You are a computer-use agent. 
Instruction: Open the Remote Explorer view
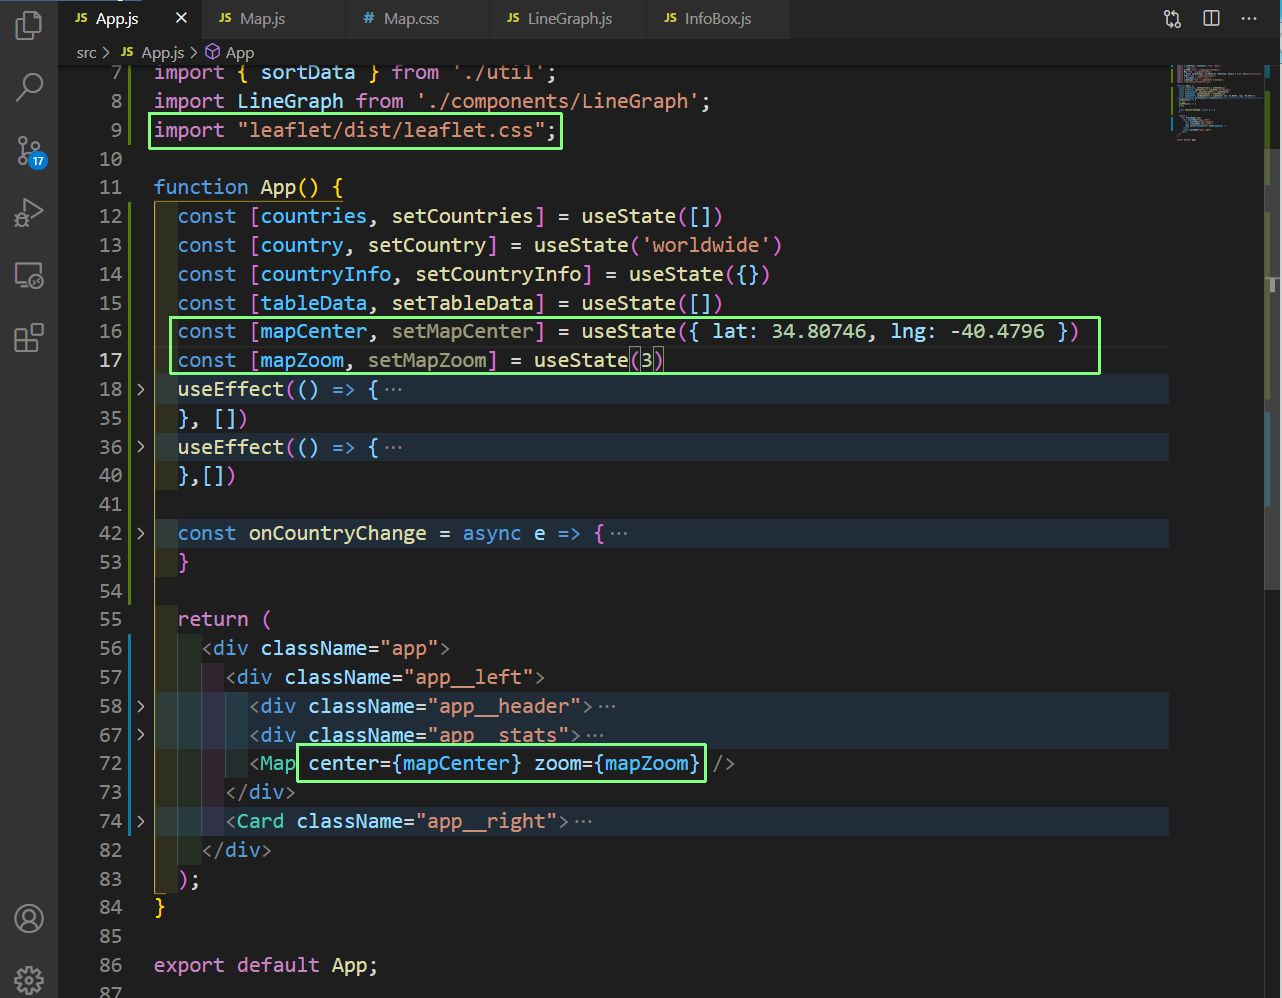coord(29,275)
